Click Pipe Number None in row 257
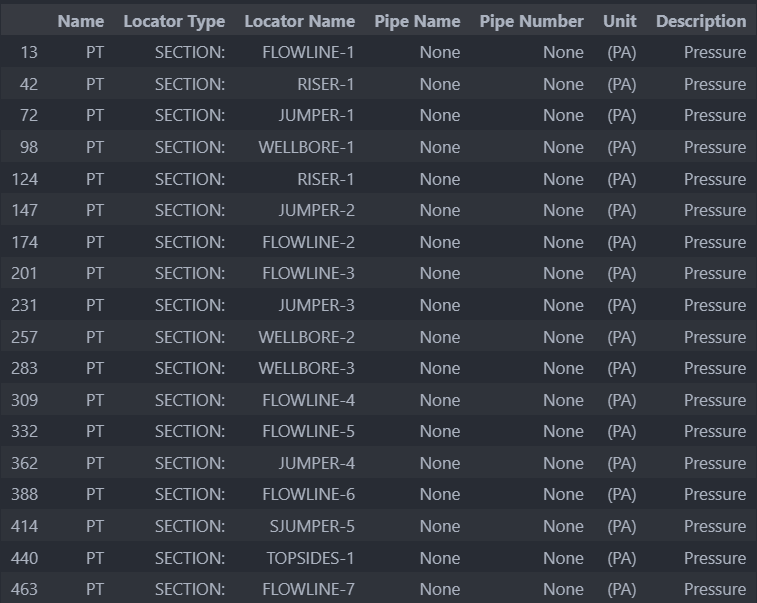This screenshot has width=757, height=603. [563, 337]
